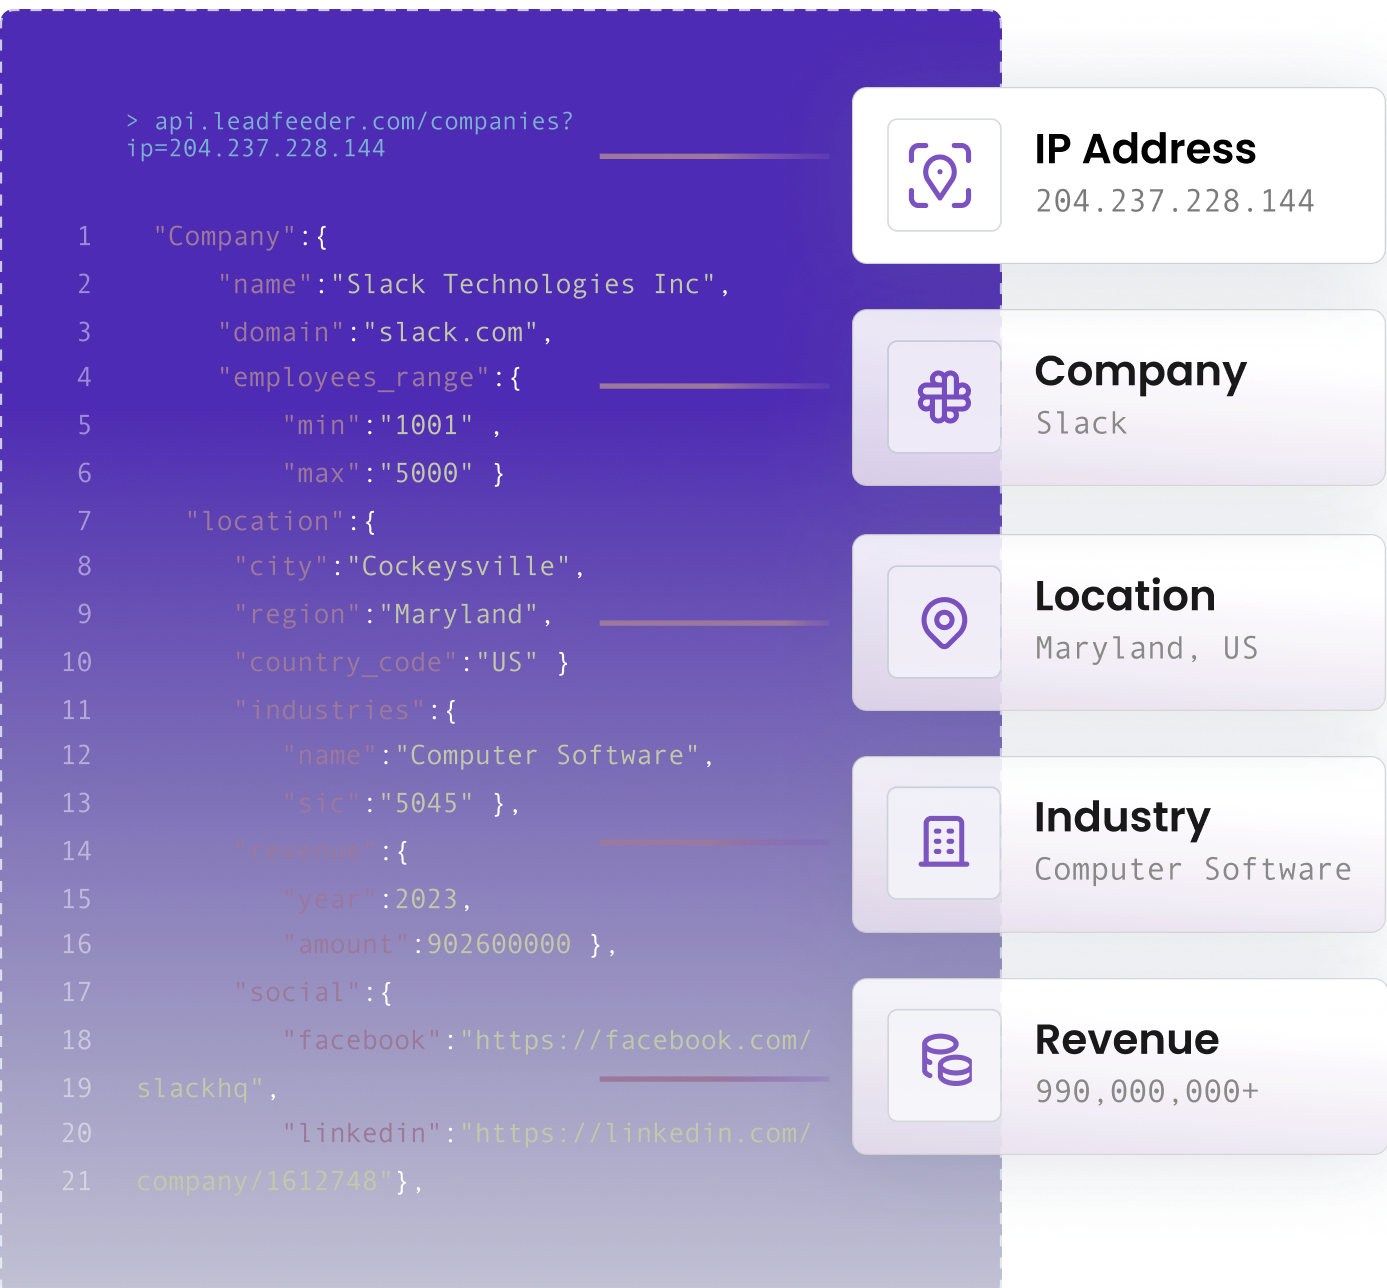Select the Location card heading

tap(1125, 596)
